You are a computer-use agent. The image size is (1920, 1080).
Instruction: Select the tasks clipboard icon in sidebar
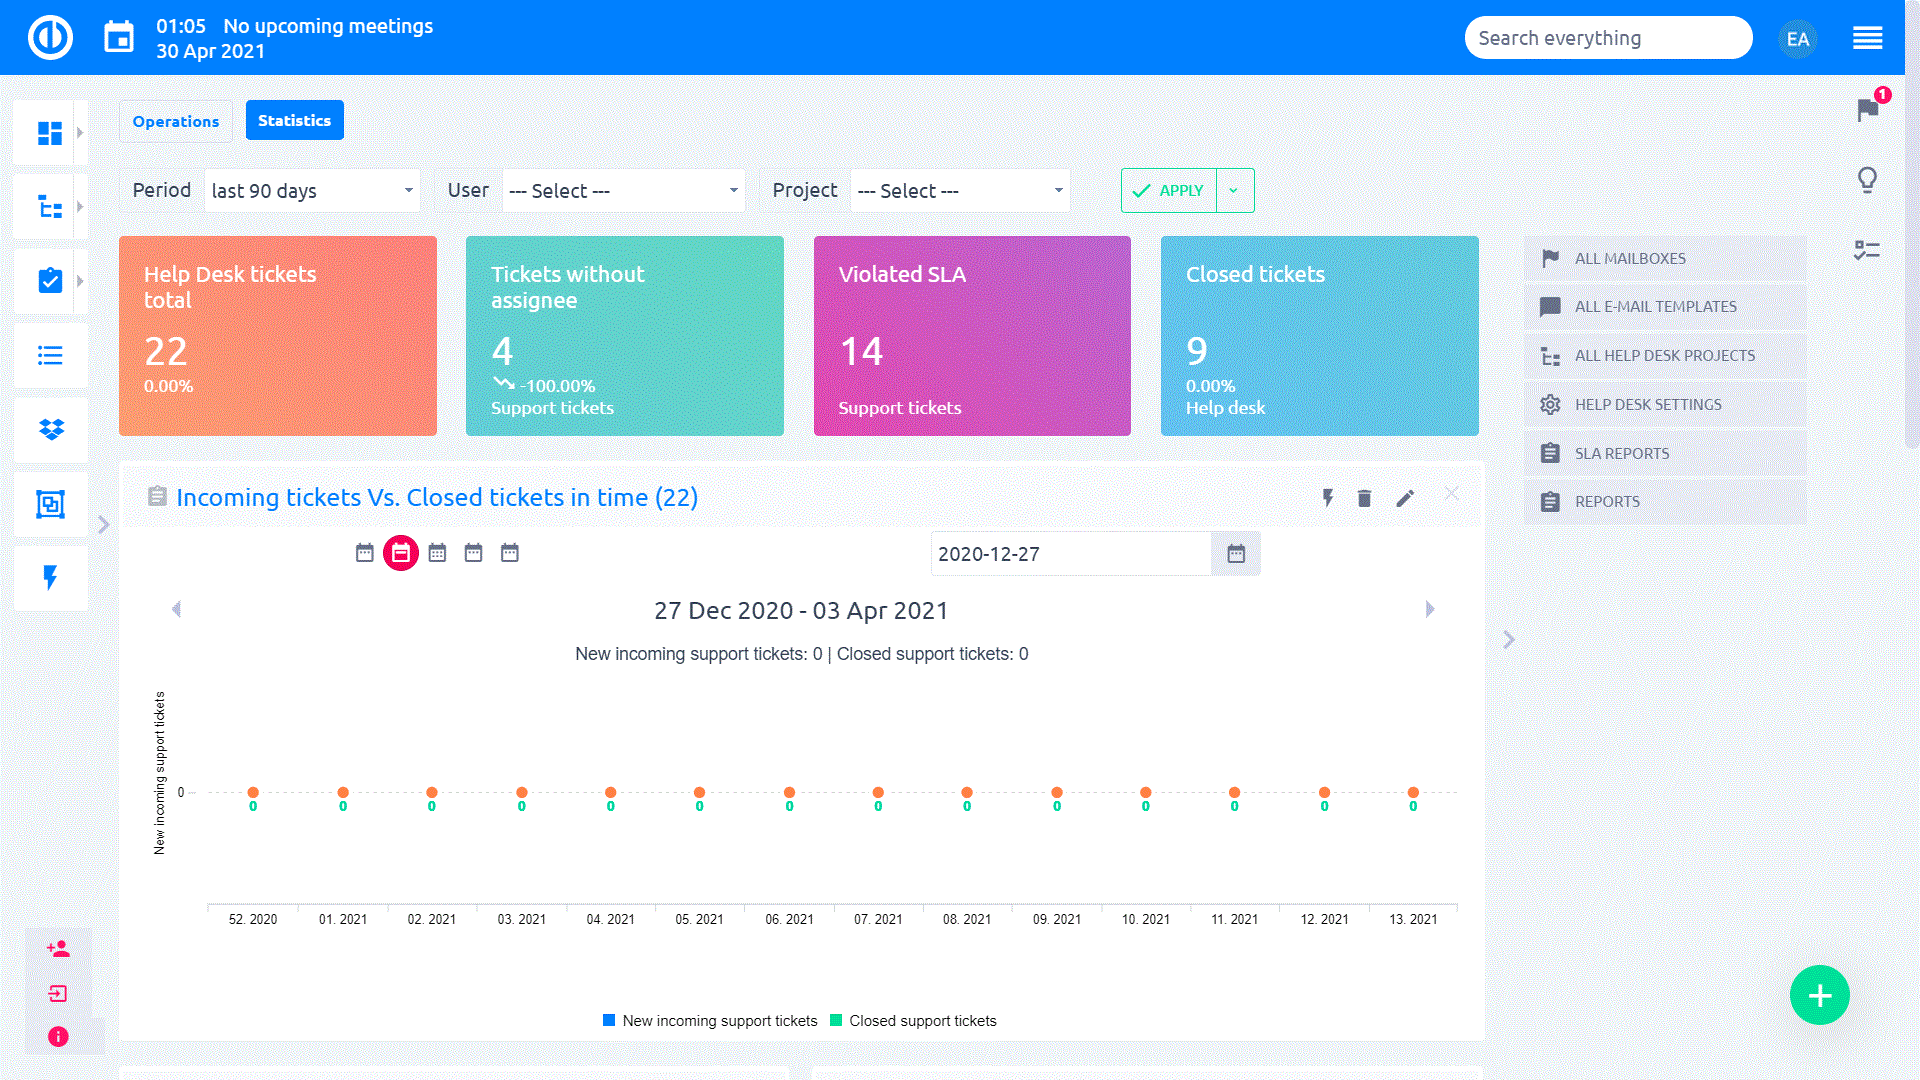[x=50, y=281]
